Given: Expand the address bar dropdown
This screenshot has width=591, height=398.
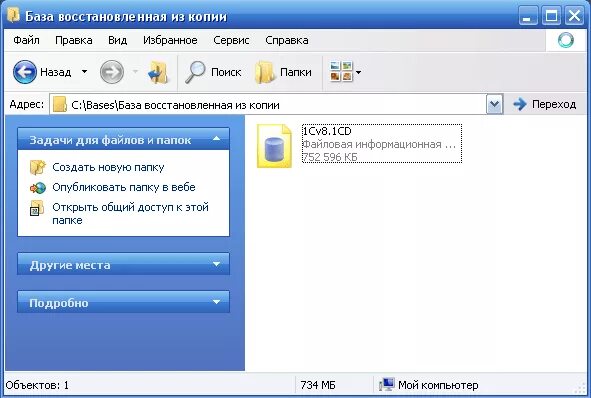Looking at the screenshot, I should click(x=494, y=104).
